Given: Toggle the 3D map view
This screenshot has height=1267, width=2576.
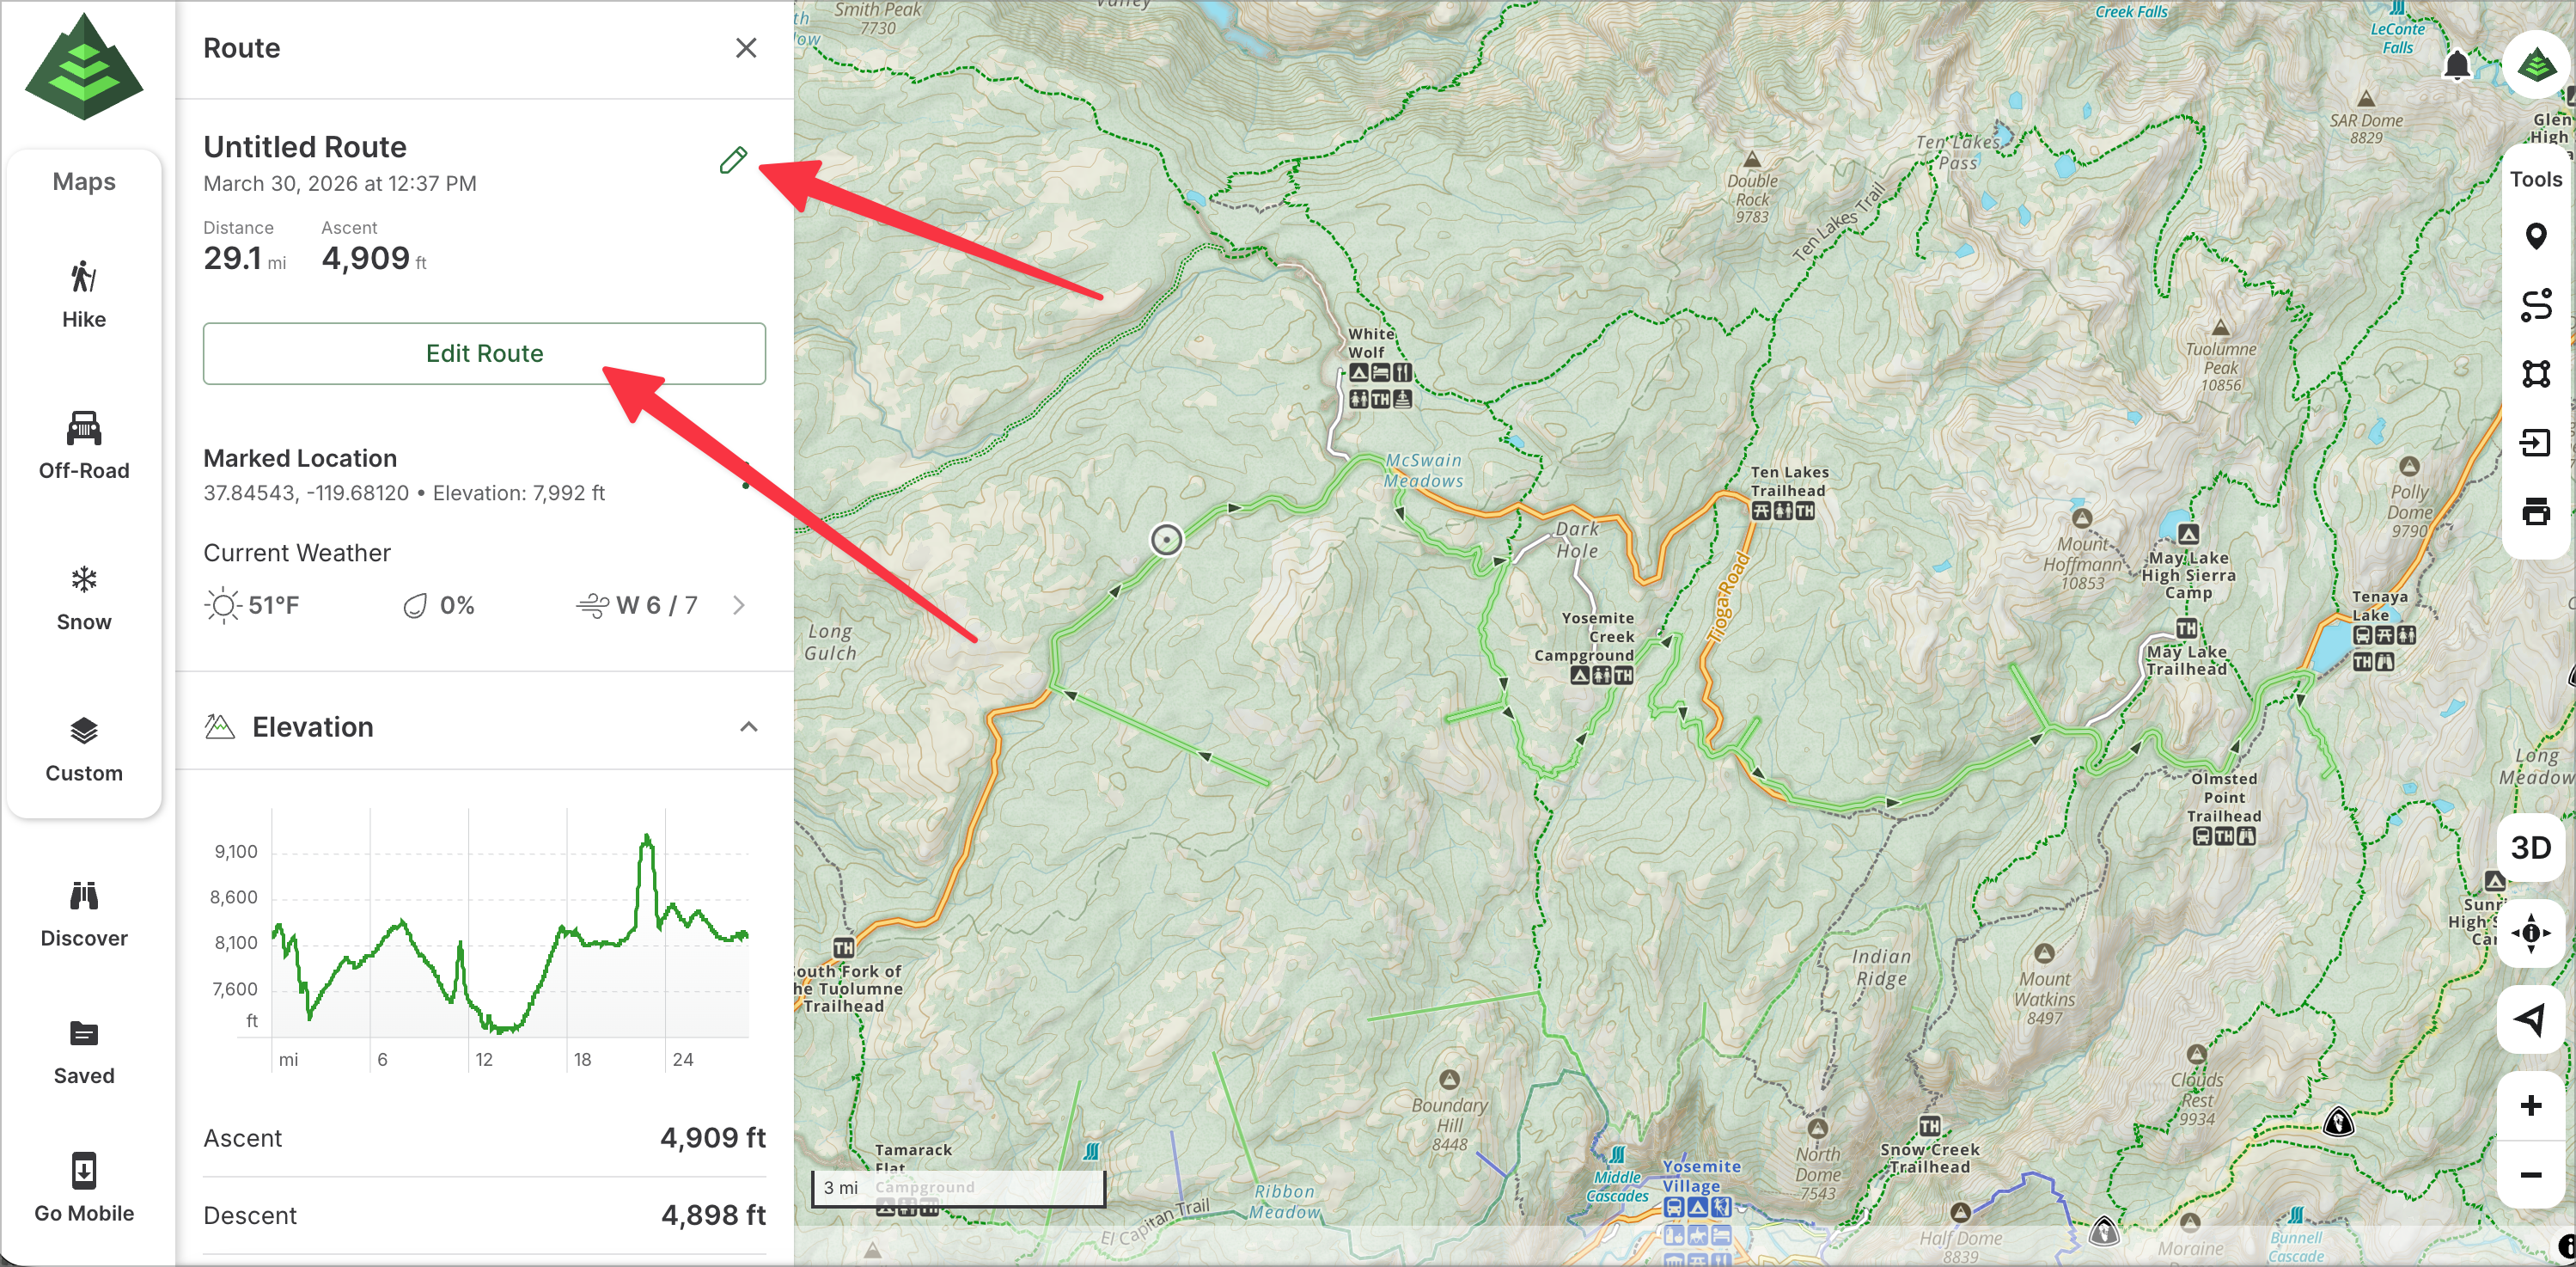Looking at the screenshot, I should [x=2530, y=848].
